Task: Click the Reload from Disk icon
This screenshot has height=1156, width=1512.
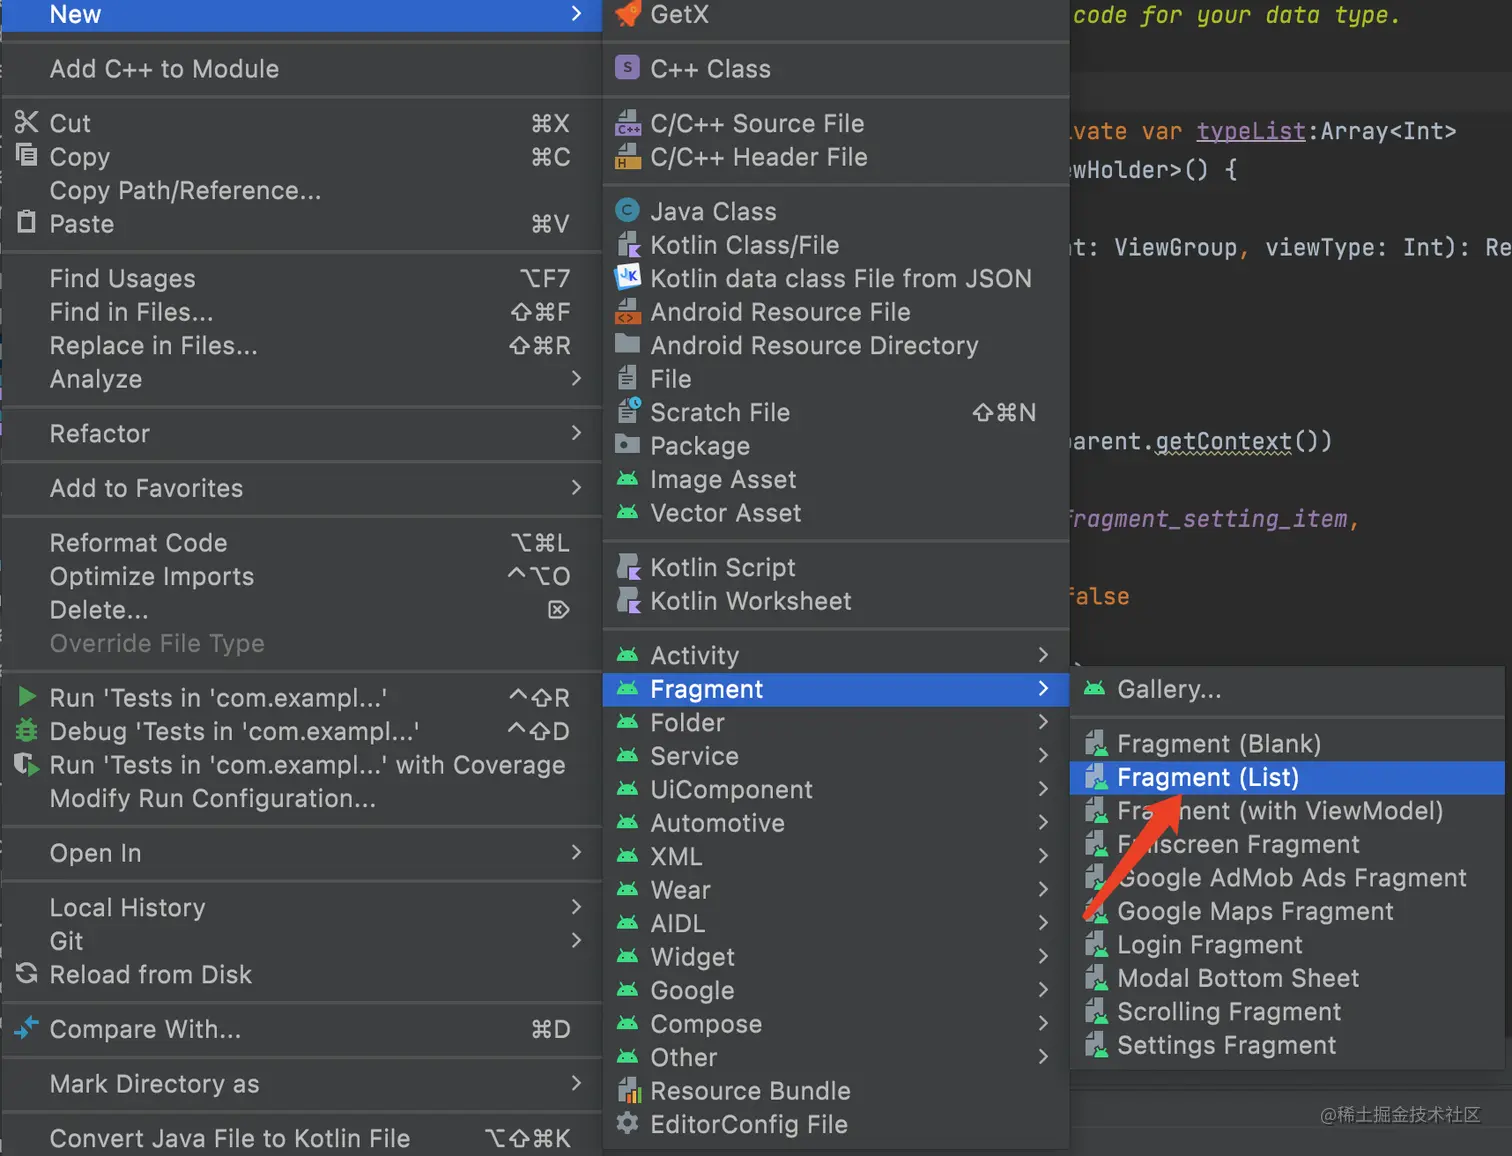Action: (27, 974)
